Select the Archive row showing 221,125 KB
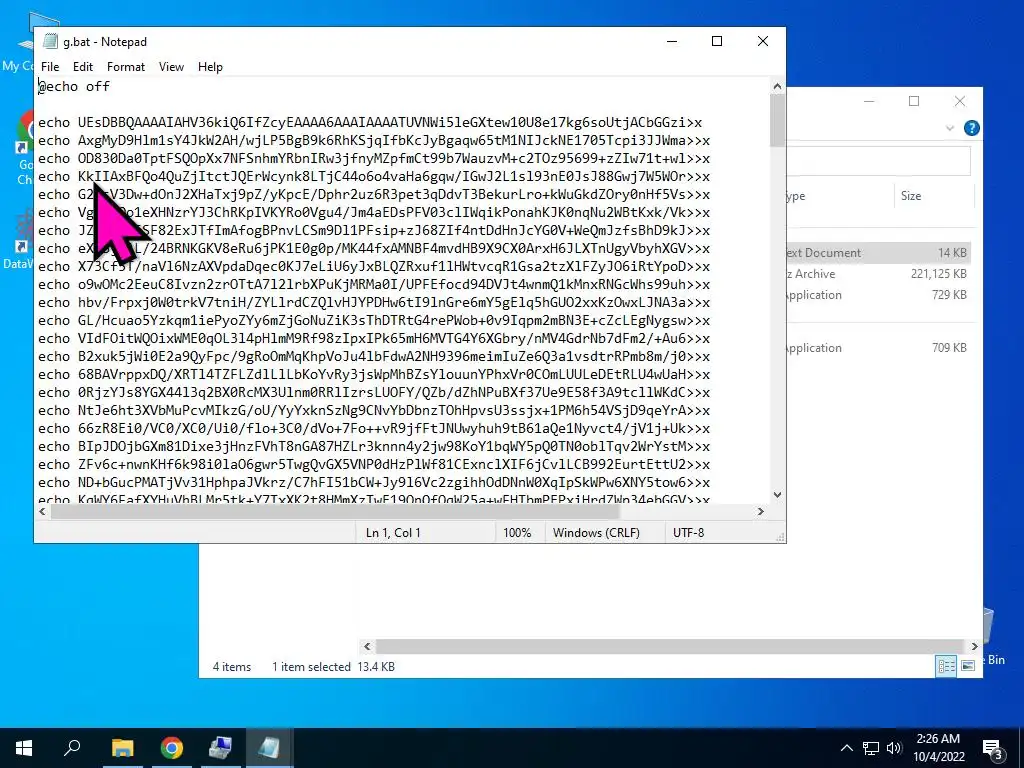 pos(878,274)
